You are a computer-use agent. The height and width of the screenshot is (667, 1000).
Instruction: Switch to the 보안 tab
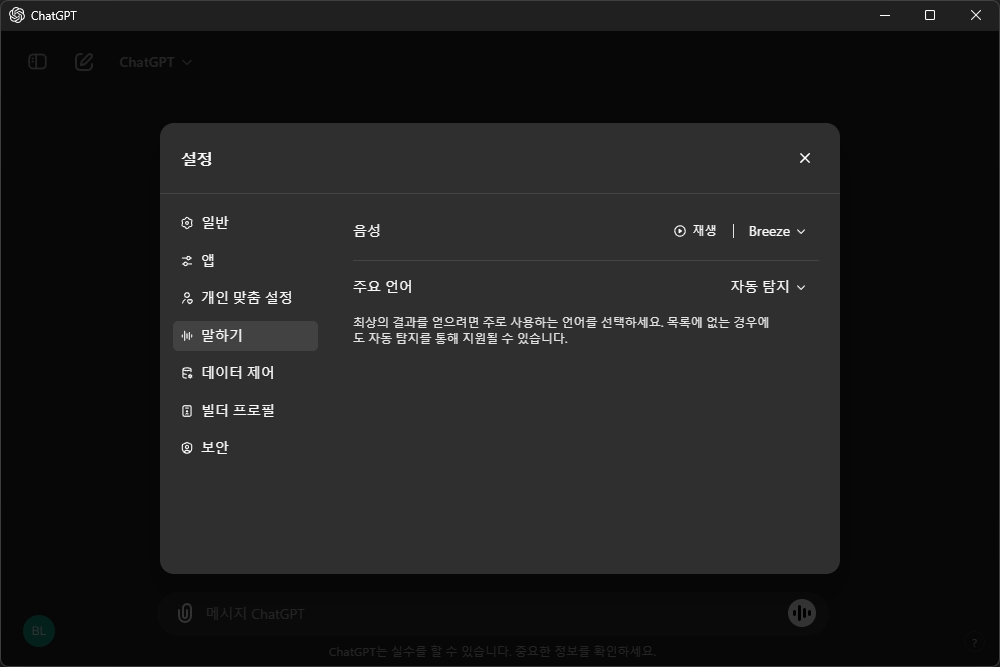pyautogui.click(x=246, y=448)
